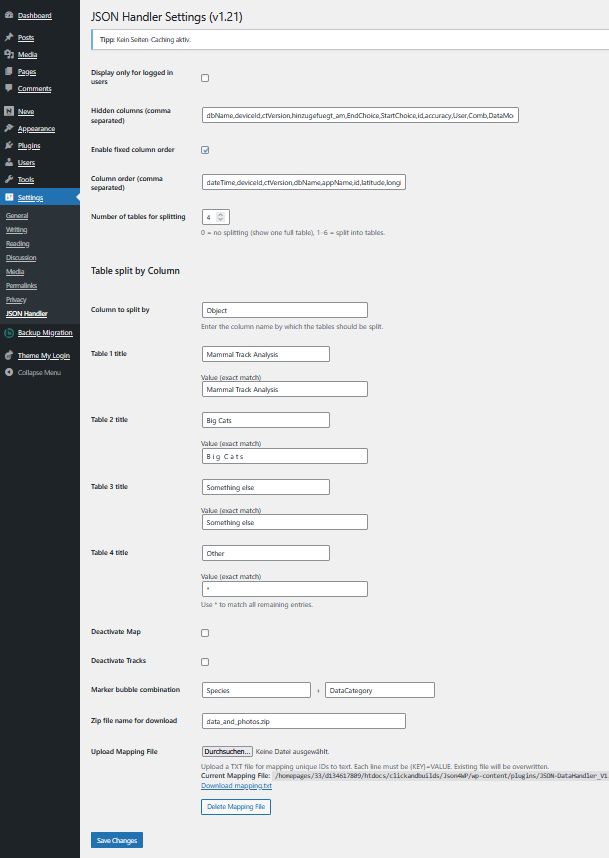Tick the Deactivate Map checkbox
This screenshot has width=609, height=858.
205,633
